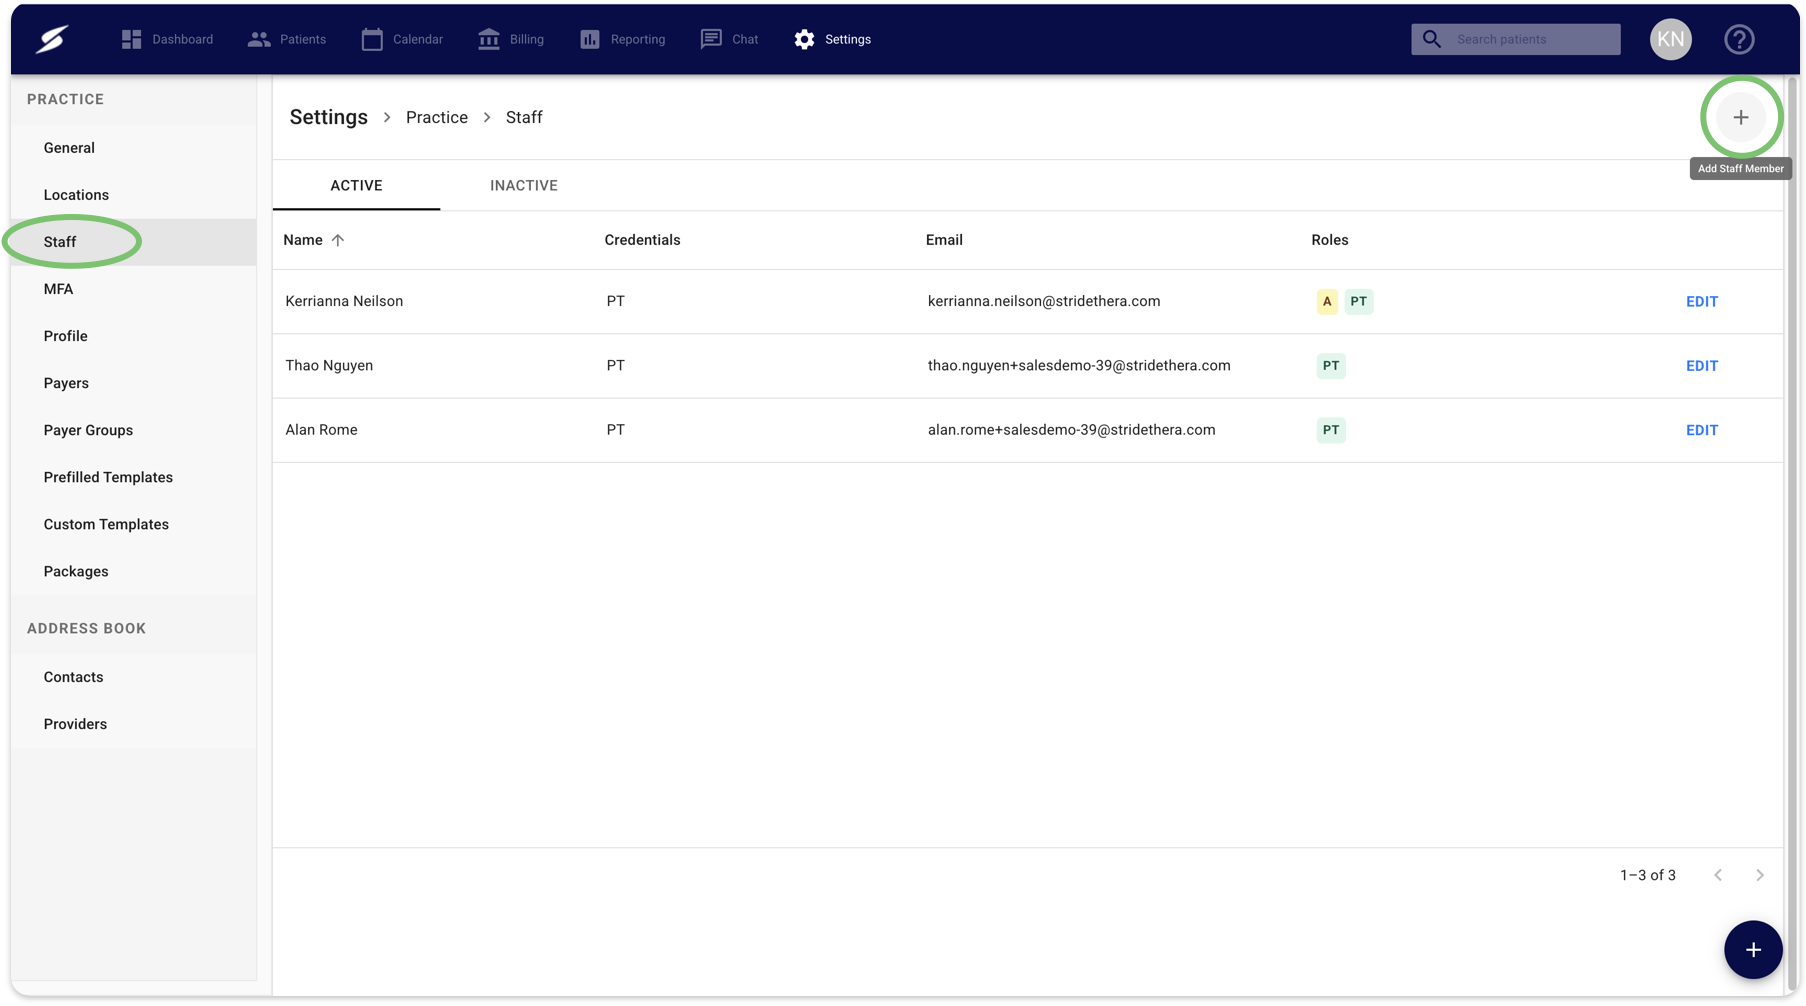The width and height of the screenshot is (1806, 1006).
Task: Edit Alan Rome's staff record
Action: click(x=1701, y=430)
